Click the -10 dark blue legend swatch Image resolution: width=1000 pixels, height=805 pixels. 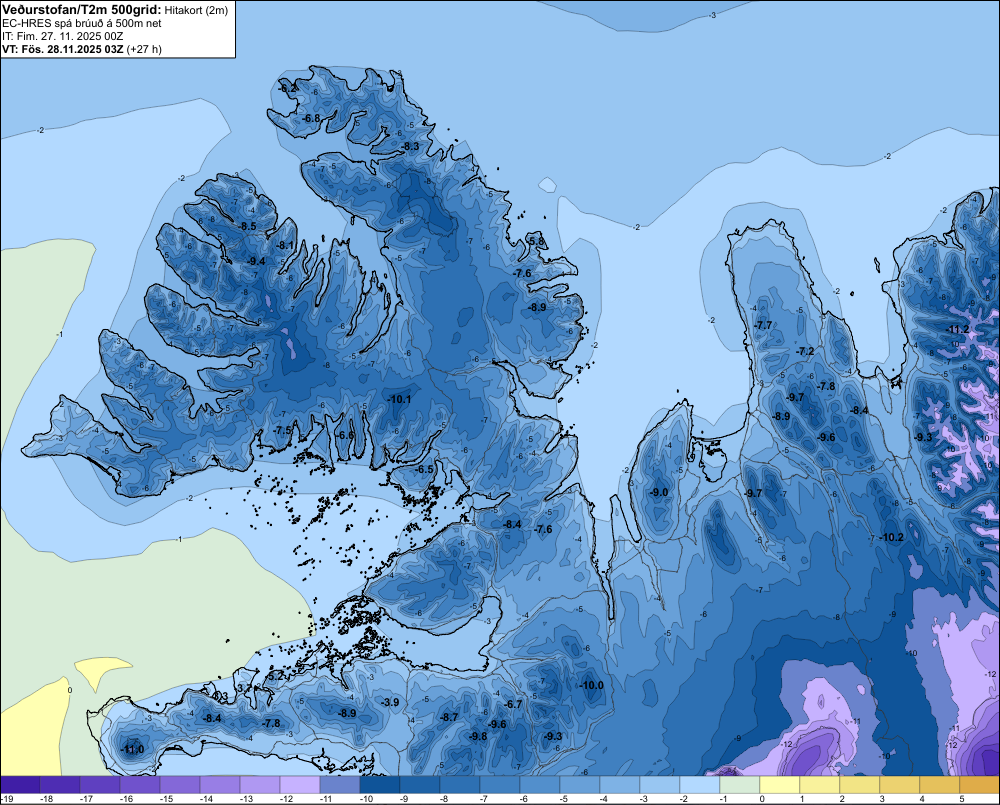tap(379, 785)
